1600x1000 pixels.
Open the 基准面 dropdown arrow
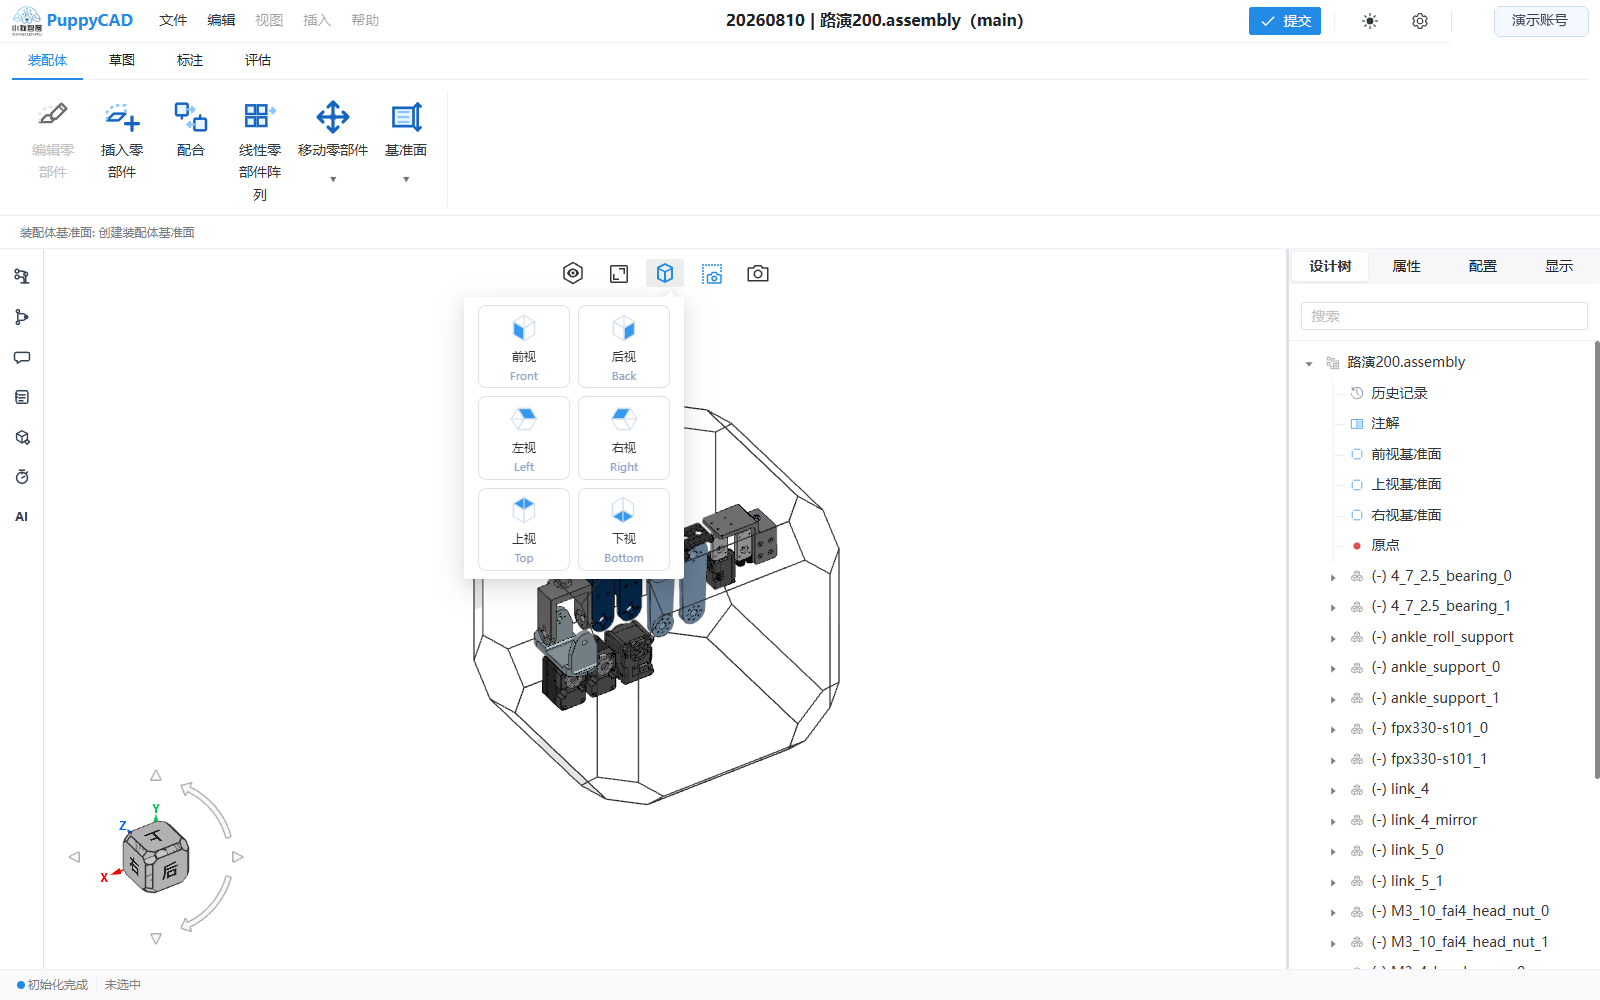click(406, 180)
